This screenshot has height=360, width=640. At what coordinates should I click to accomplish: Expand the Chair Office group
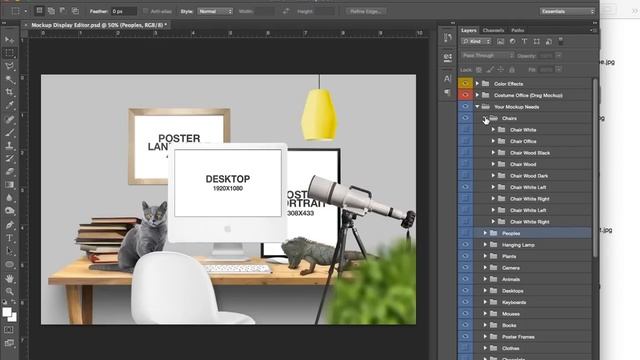[x=493, y=141]
